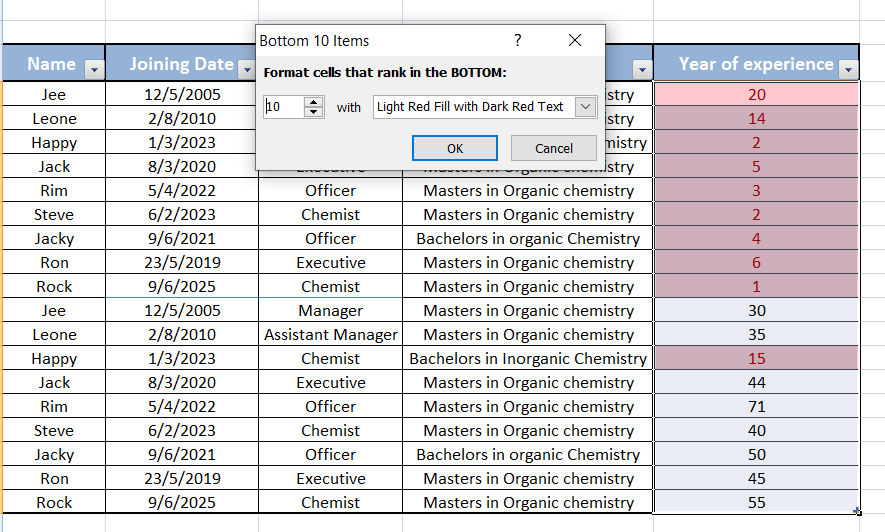This screenshot has width=885, height=532.
Task: Increase rank count with the up spinner arrow
Action: point(313,102)
